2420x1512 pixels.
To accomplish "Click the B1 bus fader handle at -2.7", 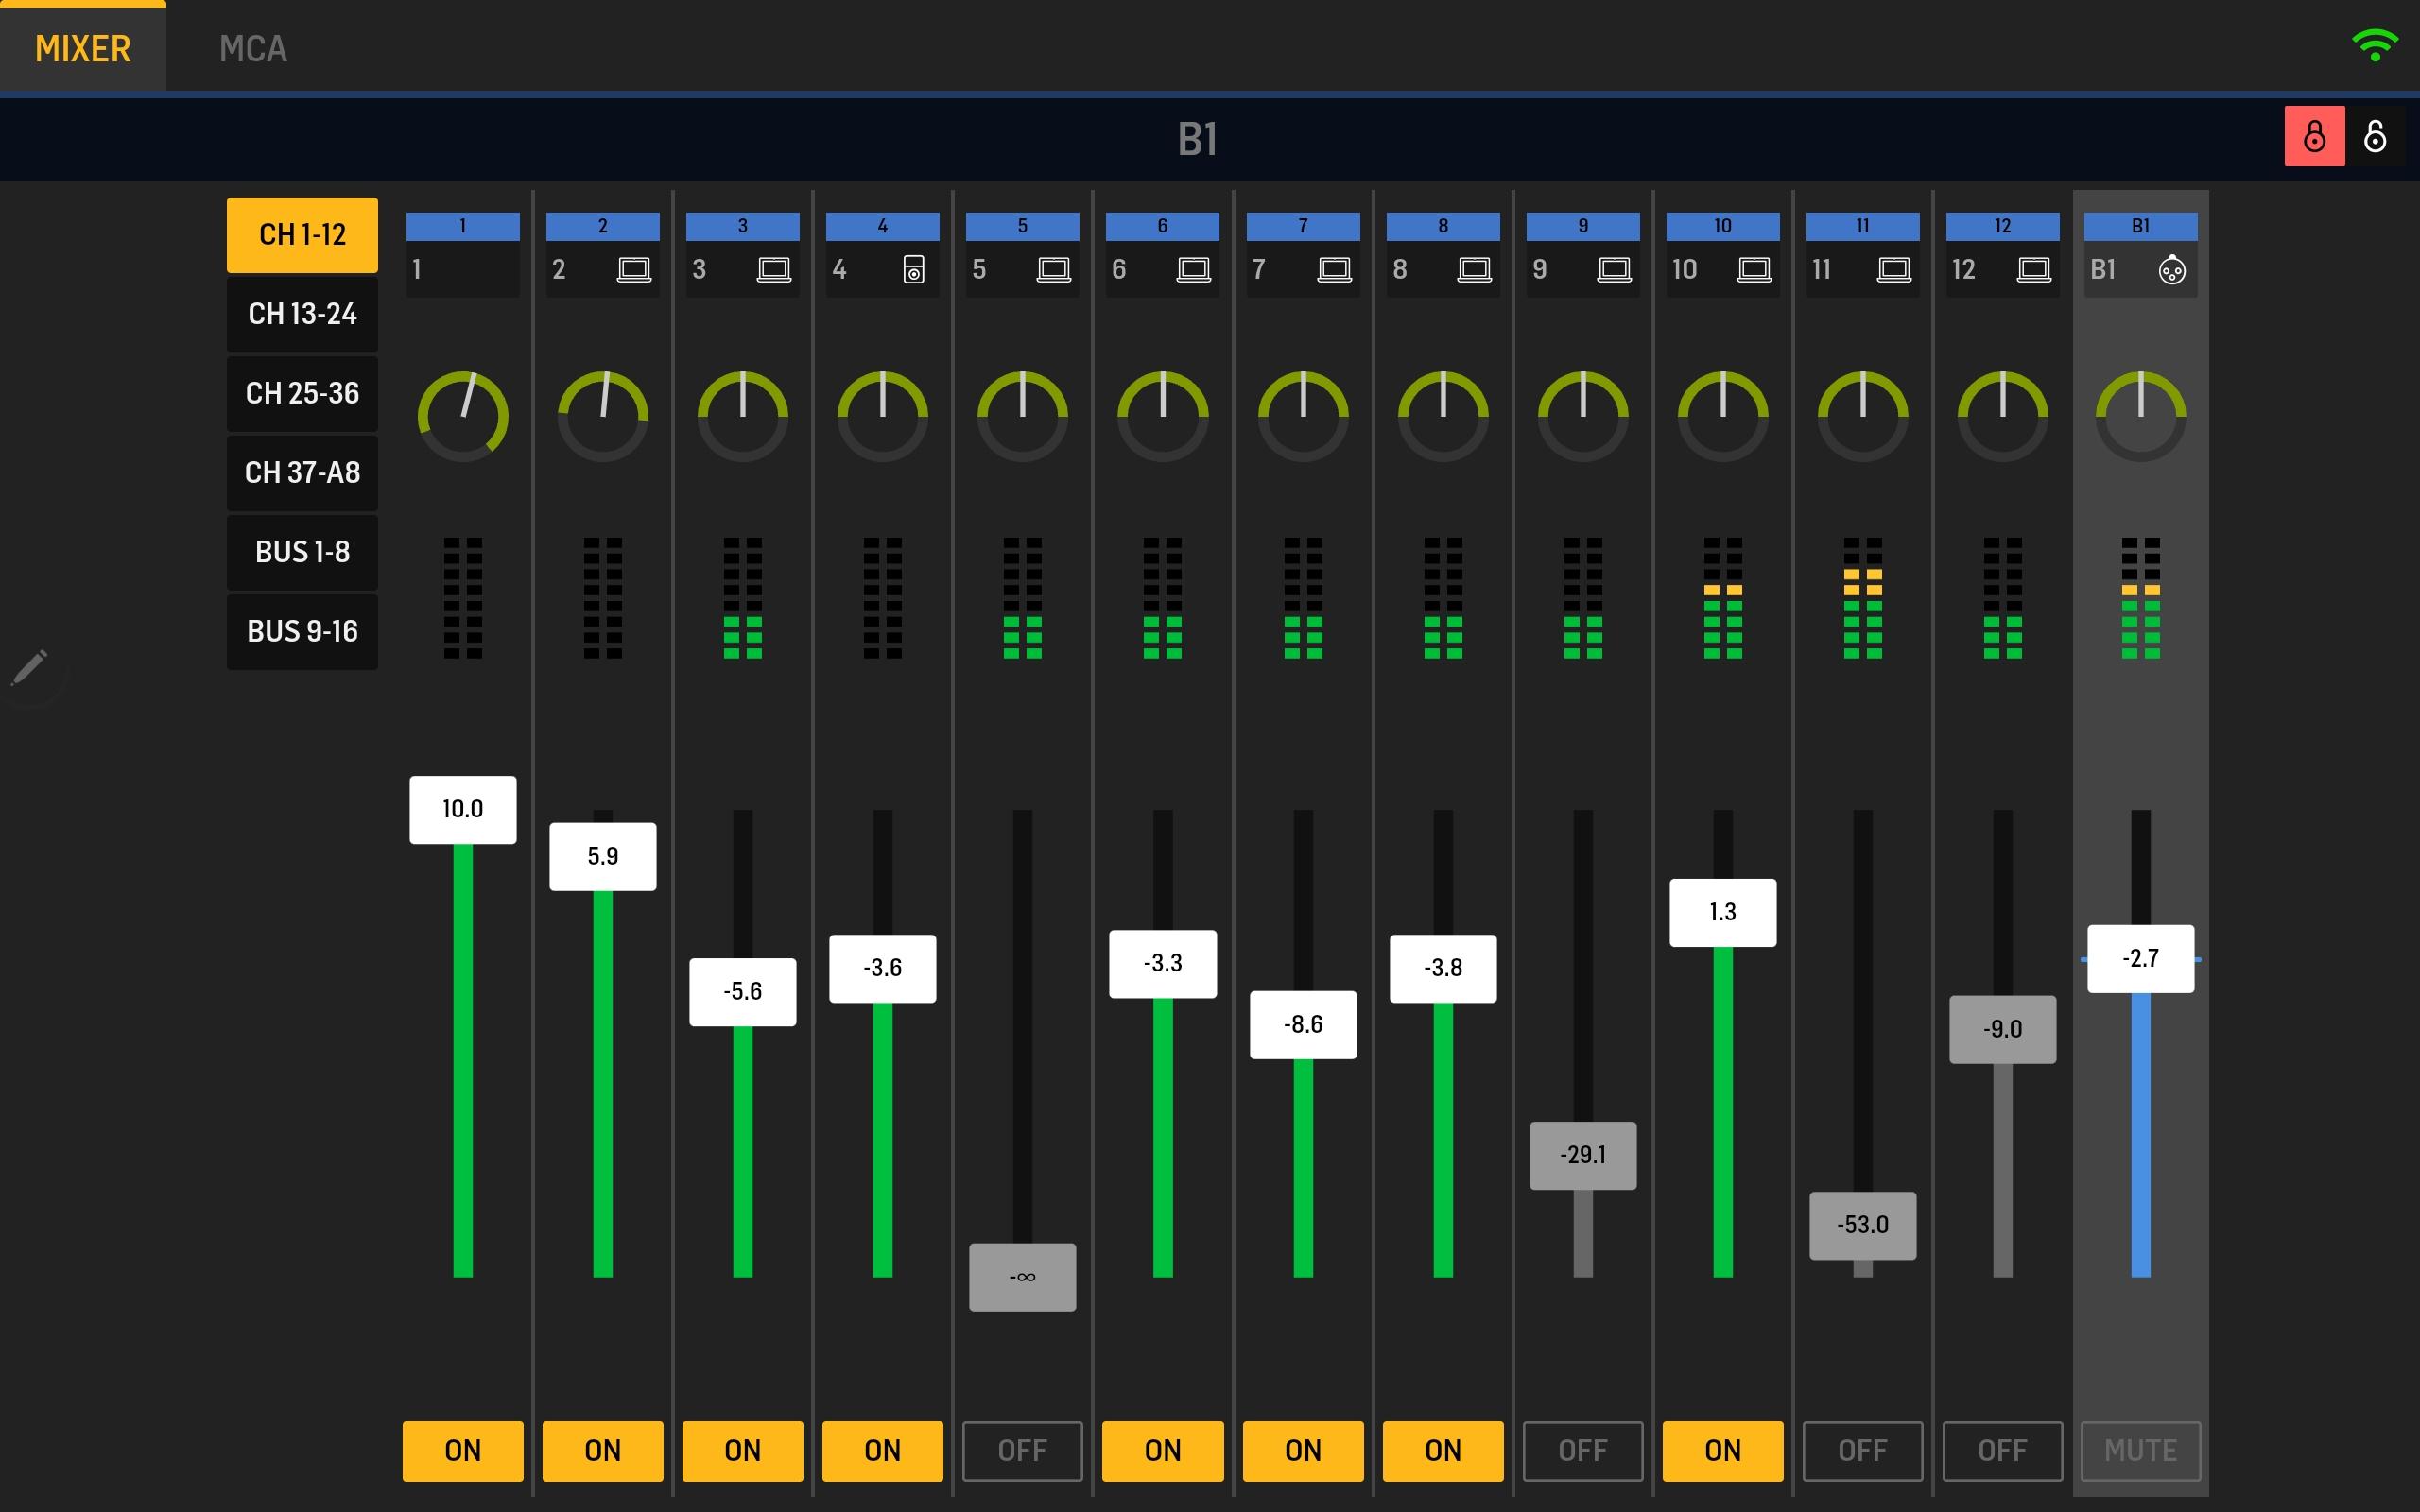I will tap(2140, 958).
